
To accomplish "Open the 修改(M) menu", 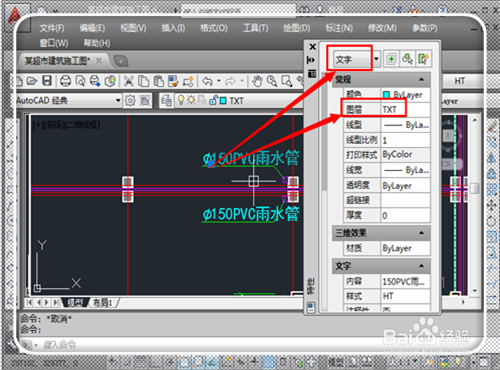I will click(x=382, y=28).
